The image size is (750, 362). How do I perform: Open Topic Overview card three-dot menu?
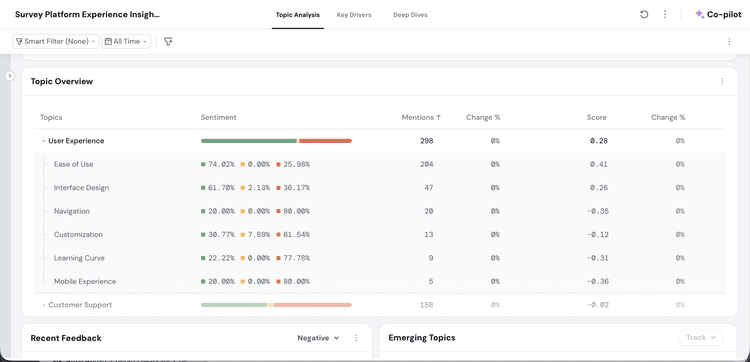tap(722, 81)
